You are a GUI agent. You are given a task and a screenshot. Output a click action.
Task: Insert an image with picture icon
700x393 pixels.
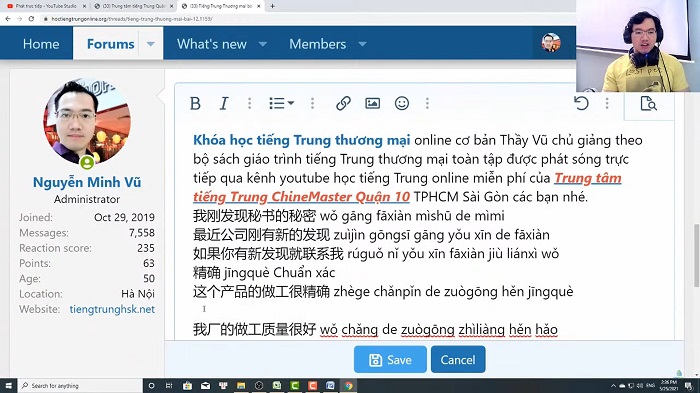[x=372, y=104]
